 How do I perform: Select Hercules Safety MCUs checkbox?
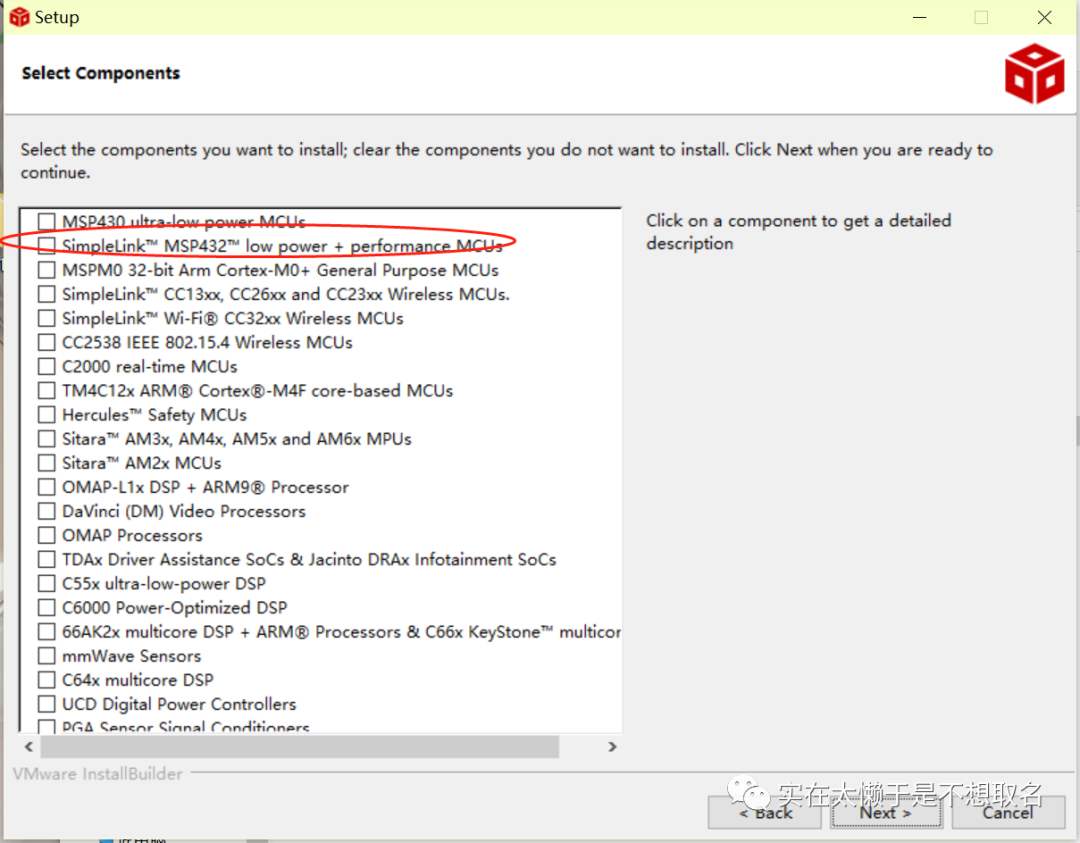(x=47, y=414)
